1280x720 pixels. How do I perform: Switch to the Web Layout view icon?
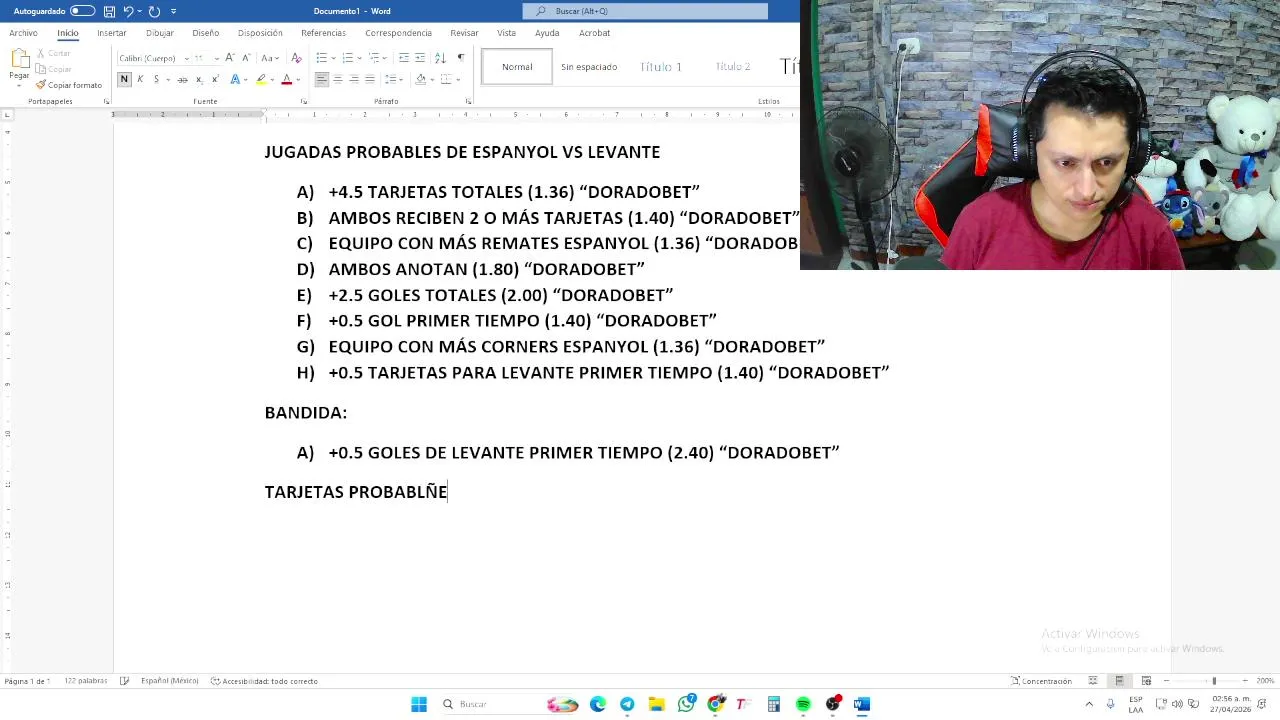[x=1146, y=681]
